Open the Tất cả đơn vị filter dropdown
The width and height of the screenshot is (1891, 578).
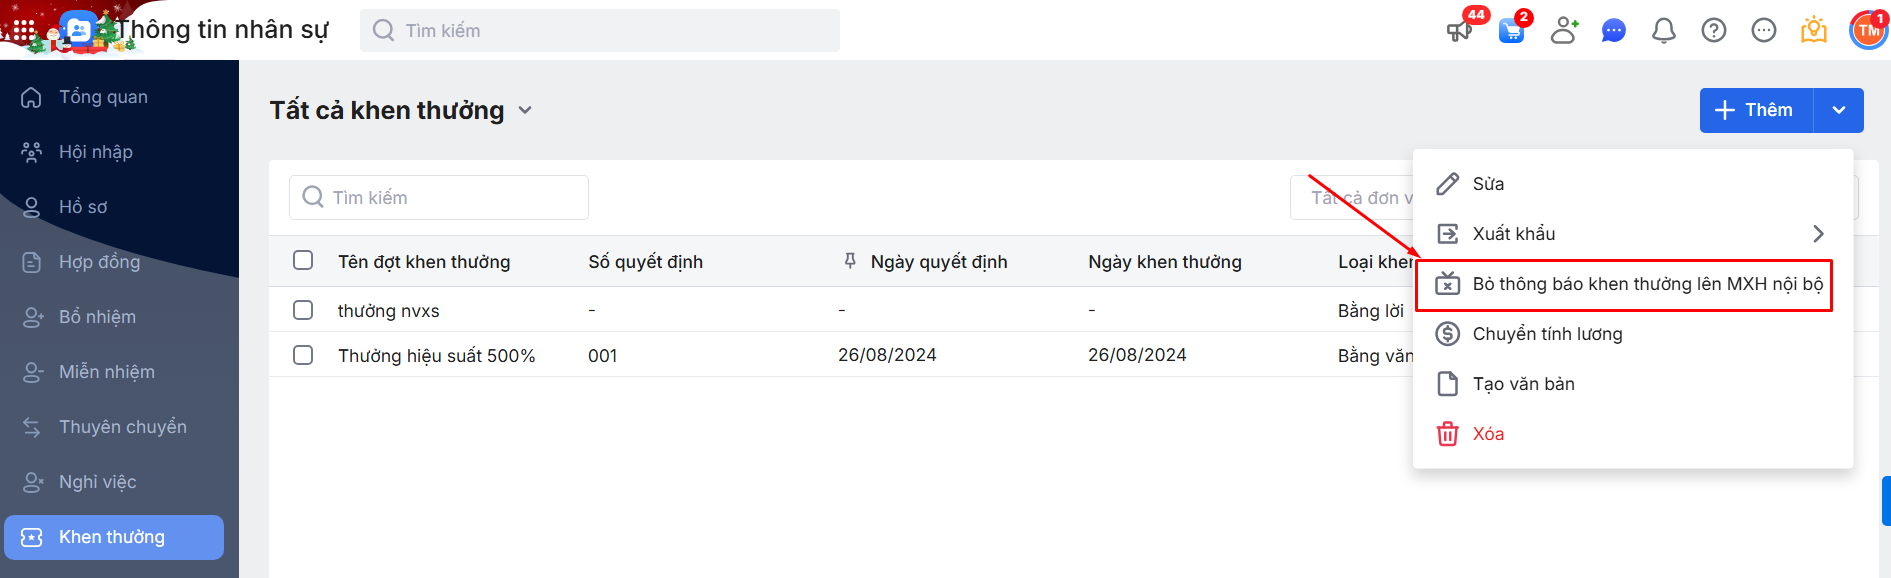[1351, 198]
